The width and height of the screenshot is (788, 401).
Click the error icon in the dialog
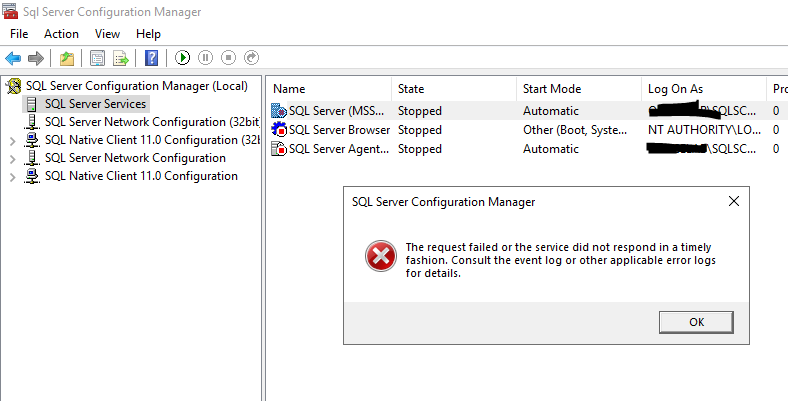pyautogui.click(x=380, y=256)
